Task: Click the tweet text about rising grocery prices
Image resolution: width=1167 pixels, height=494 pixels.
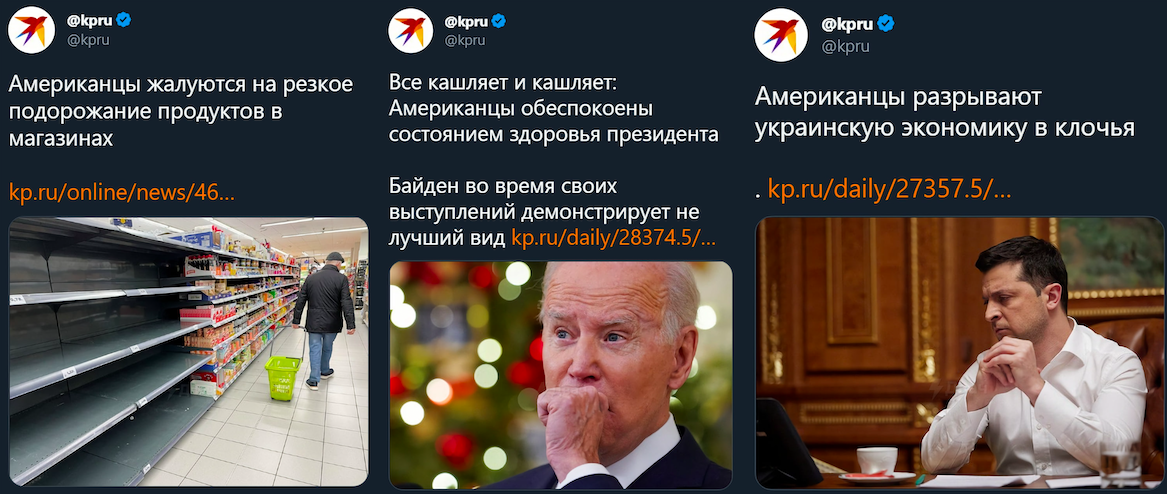Action: click(180, 111)
